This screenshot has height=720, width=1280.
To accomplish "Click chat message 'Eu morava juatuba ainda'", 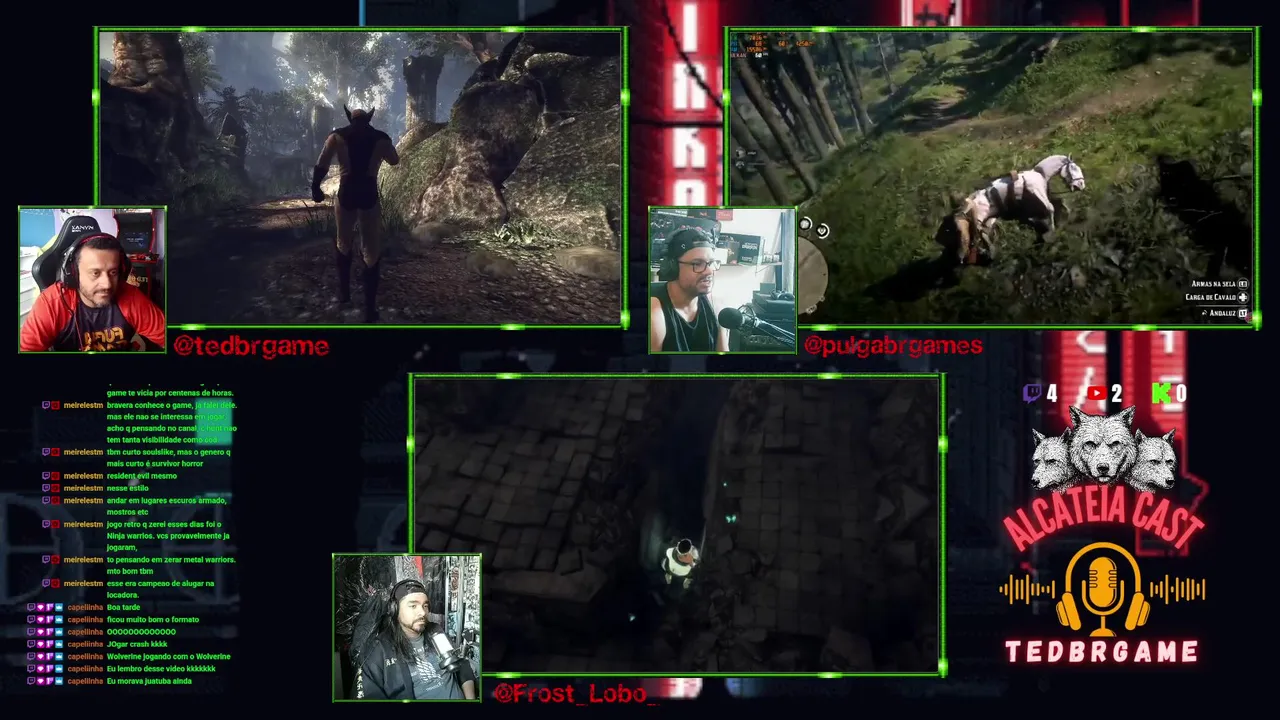I will [x=149, y=681].
